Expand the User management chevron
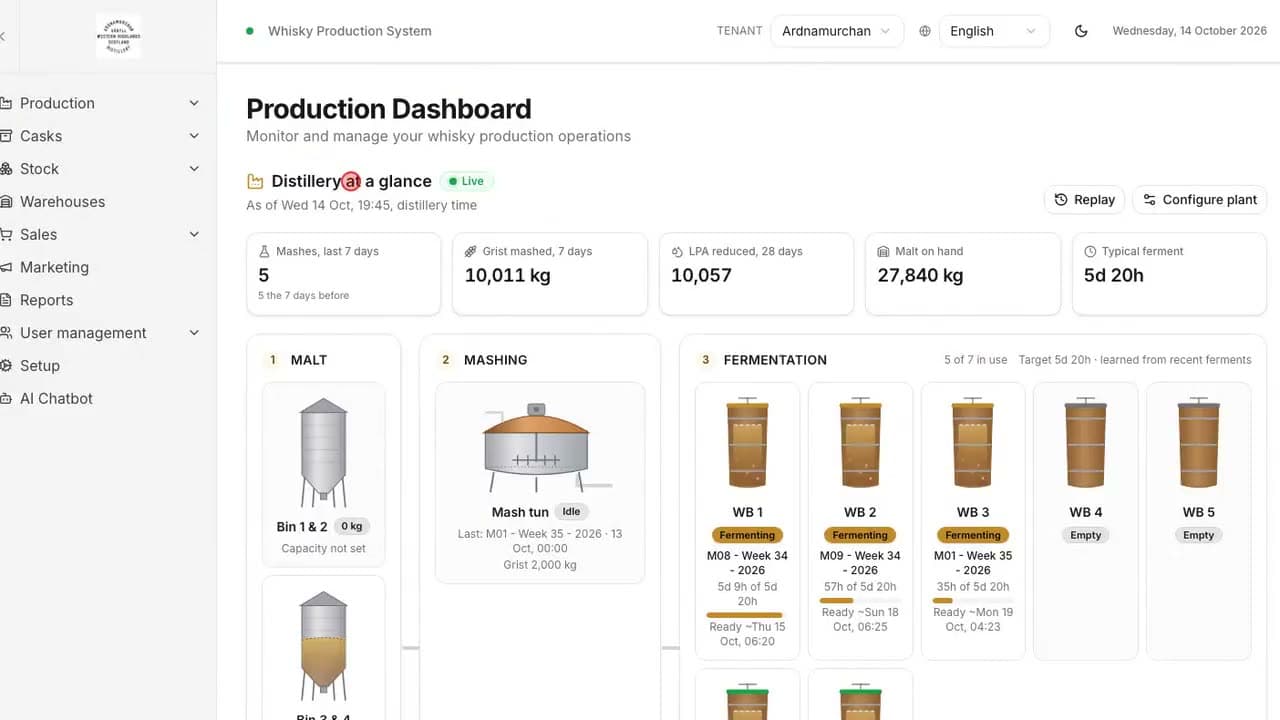Screen dimensions: 1280x720 tap(194, 333)
